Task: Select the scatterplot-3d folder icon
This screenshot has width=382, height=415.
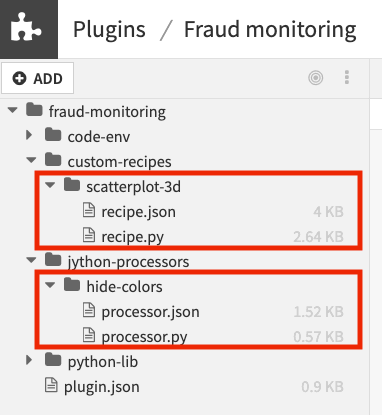Action: click(x=72, y=184)
